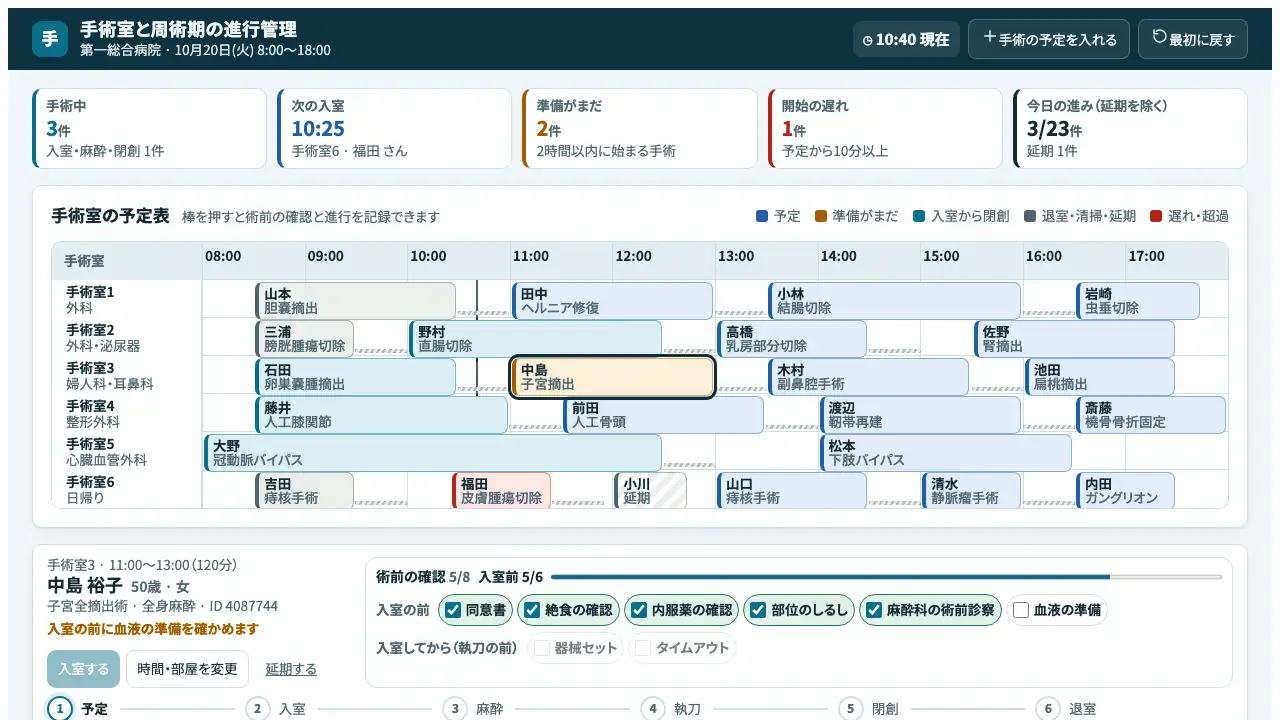Open postponed 小川 延期 bar
Viewport: 1280px width, 720px height.
click(650, 491)
